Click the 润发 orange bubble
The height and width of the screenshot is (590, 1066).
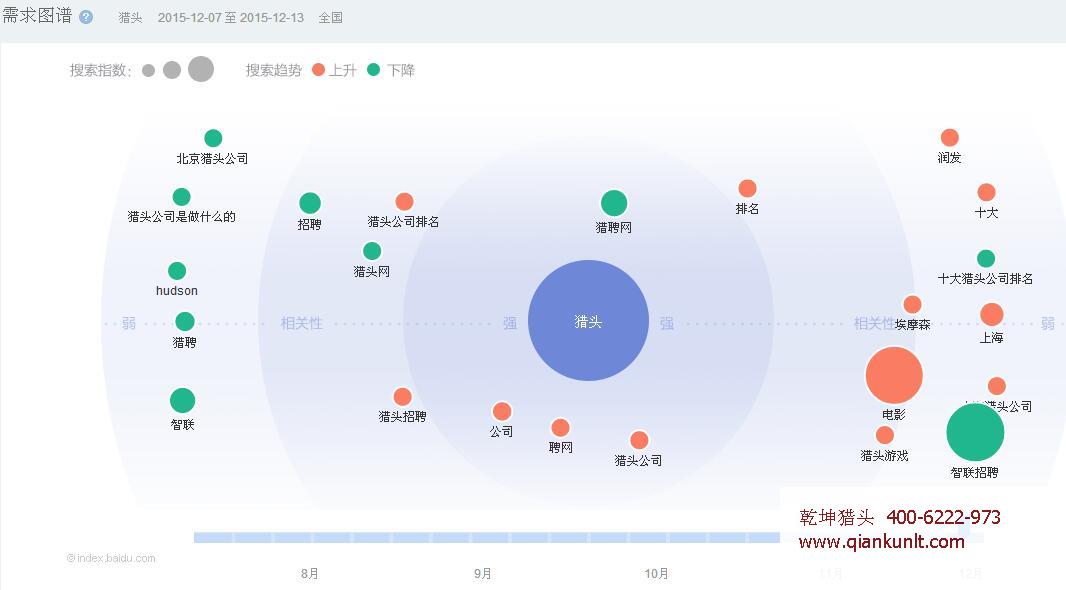(x=950, y=138)
